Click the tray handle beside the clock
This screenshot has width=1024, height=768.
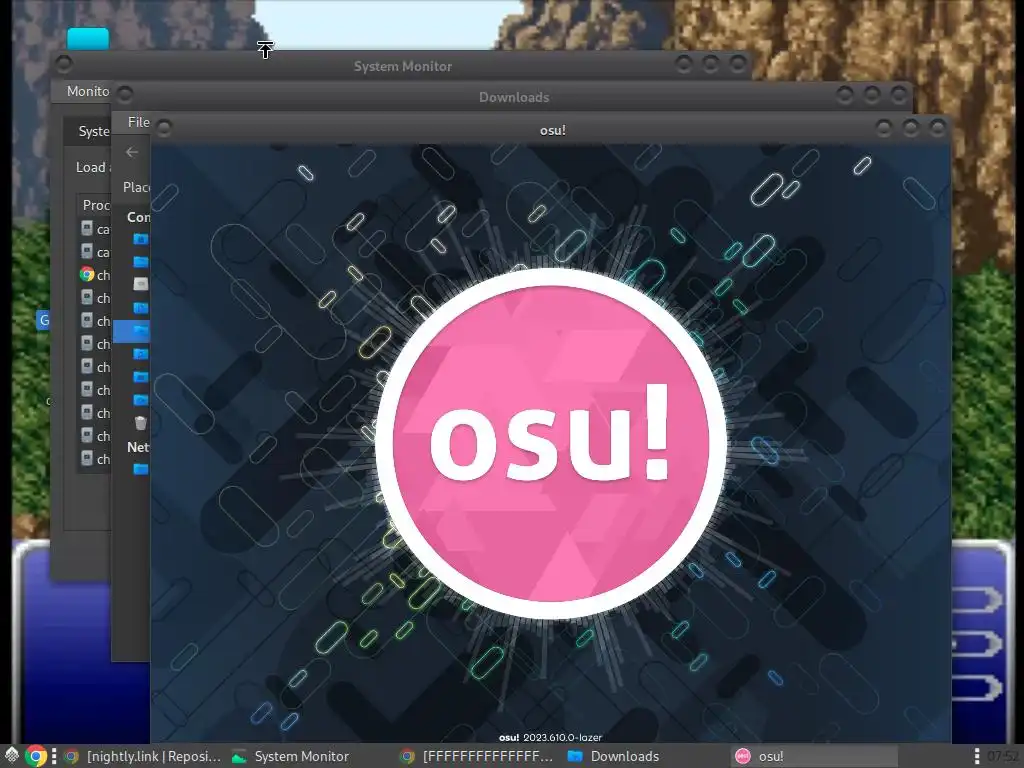(977, 756)
